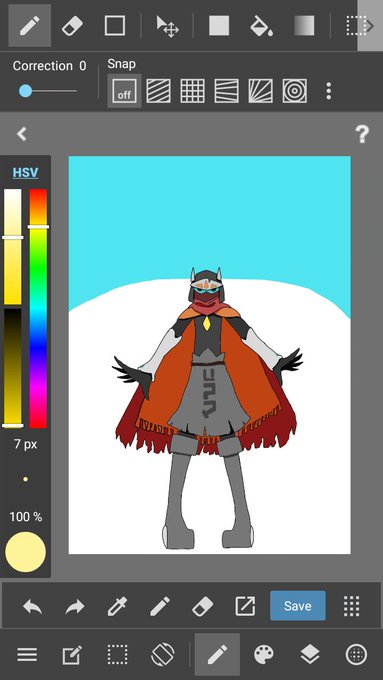Open the current yellow color swatch

[26, 552]
